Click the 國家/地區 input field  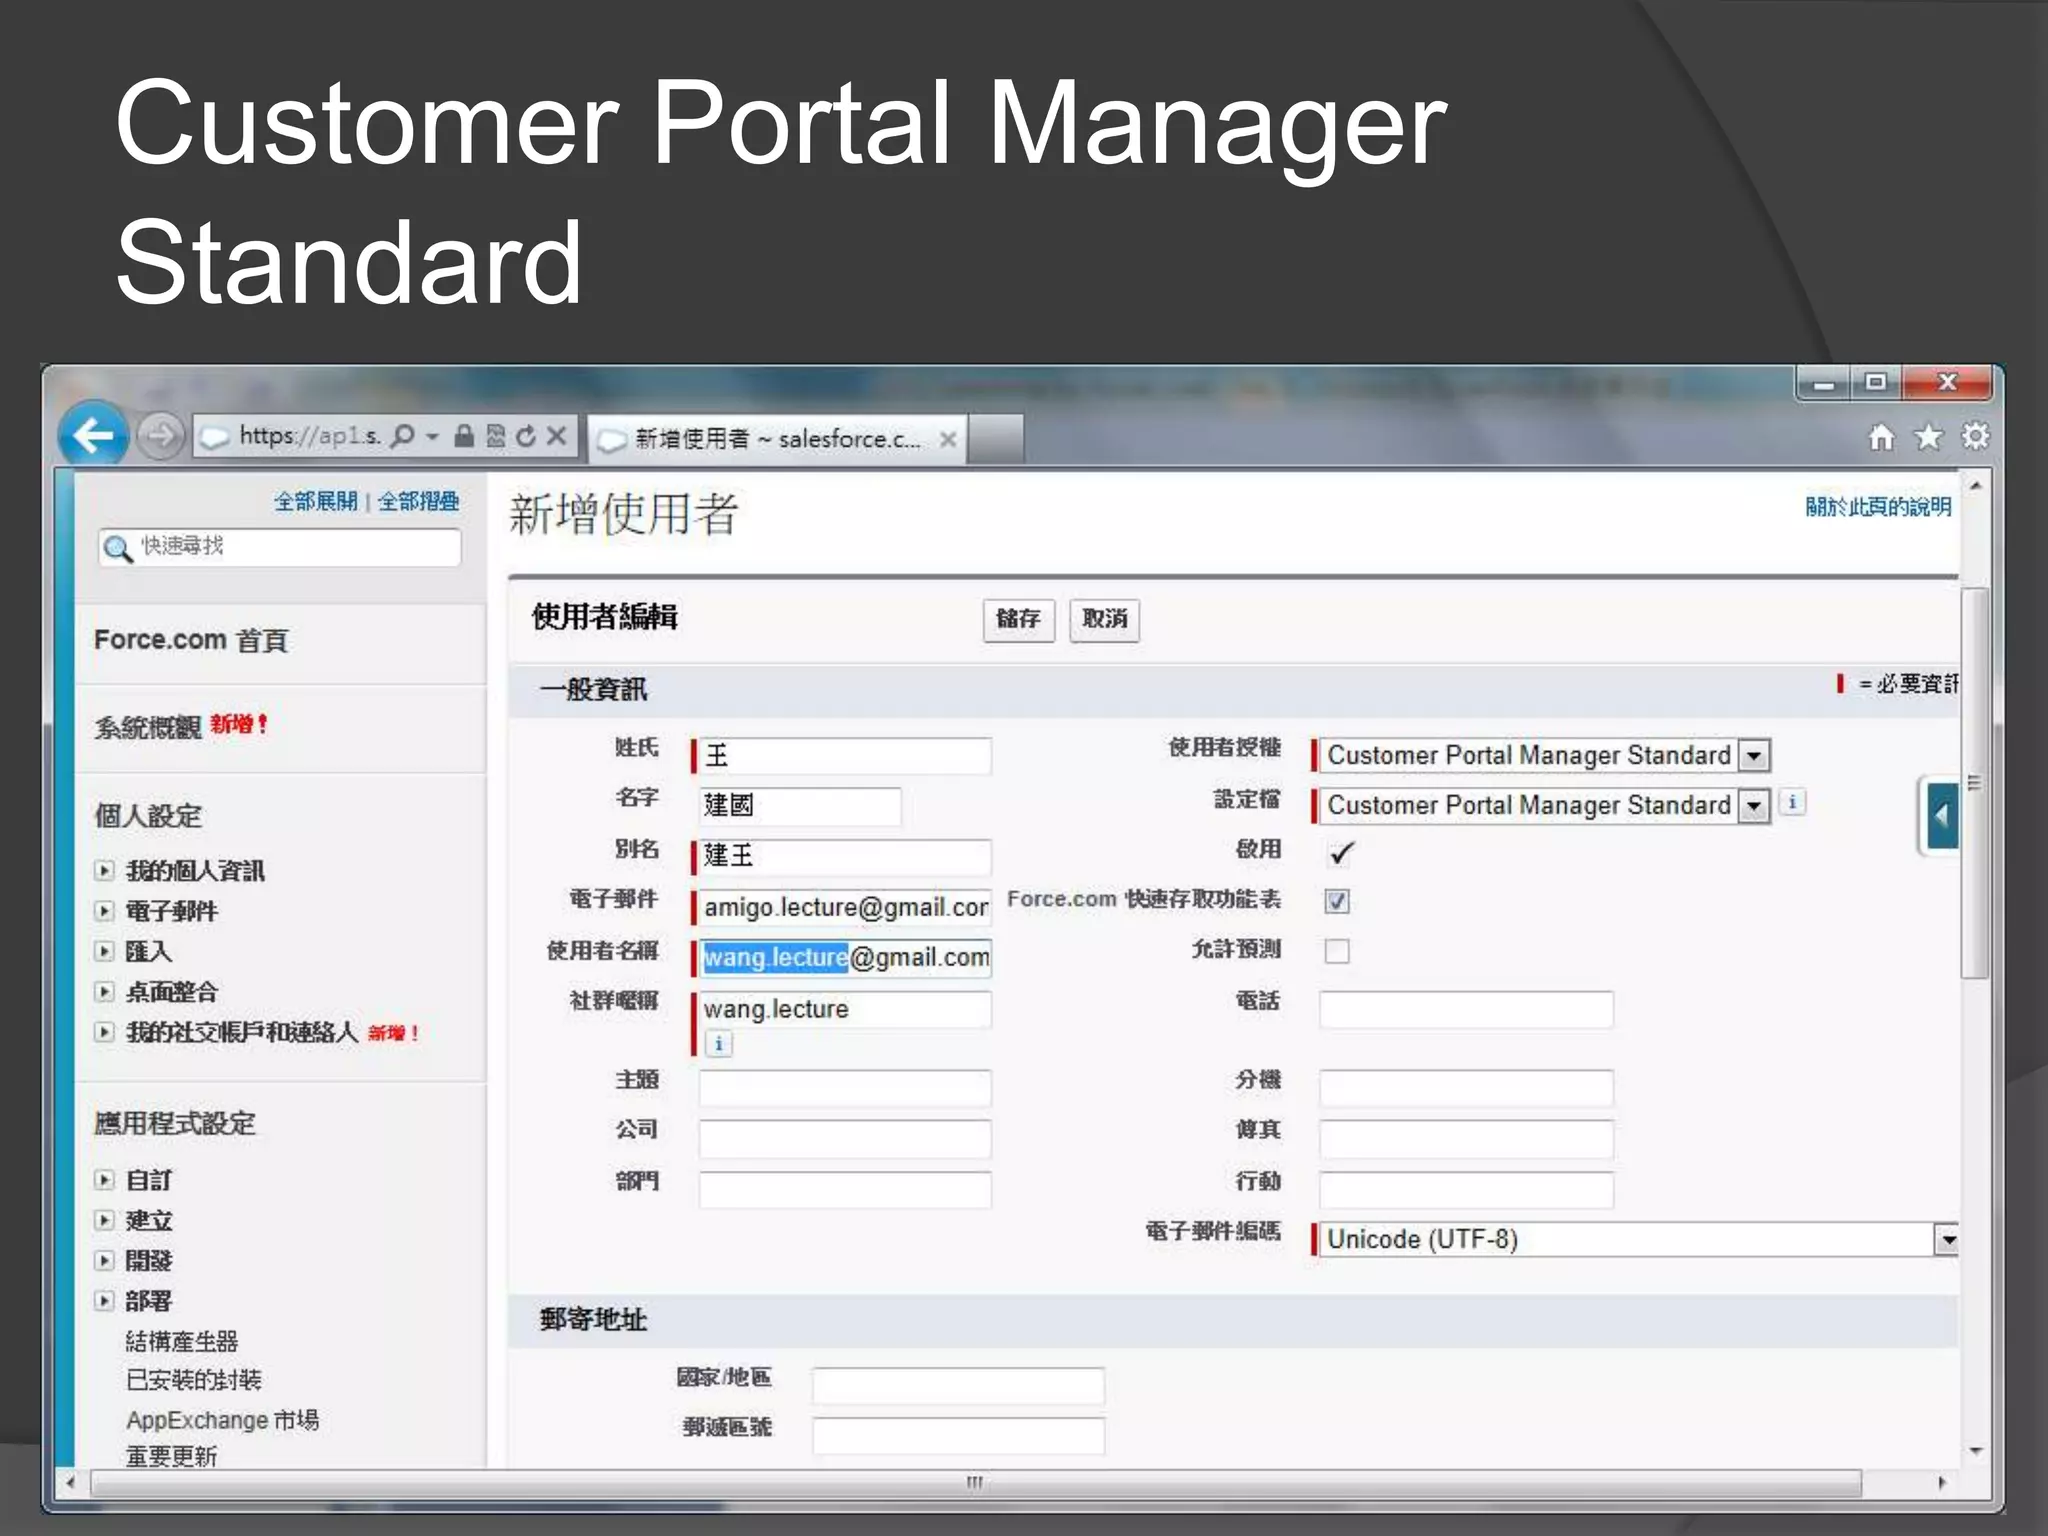click(958, 1386)
